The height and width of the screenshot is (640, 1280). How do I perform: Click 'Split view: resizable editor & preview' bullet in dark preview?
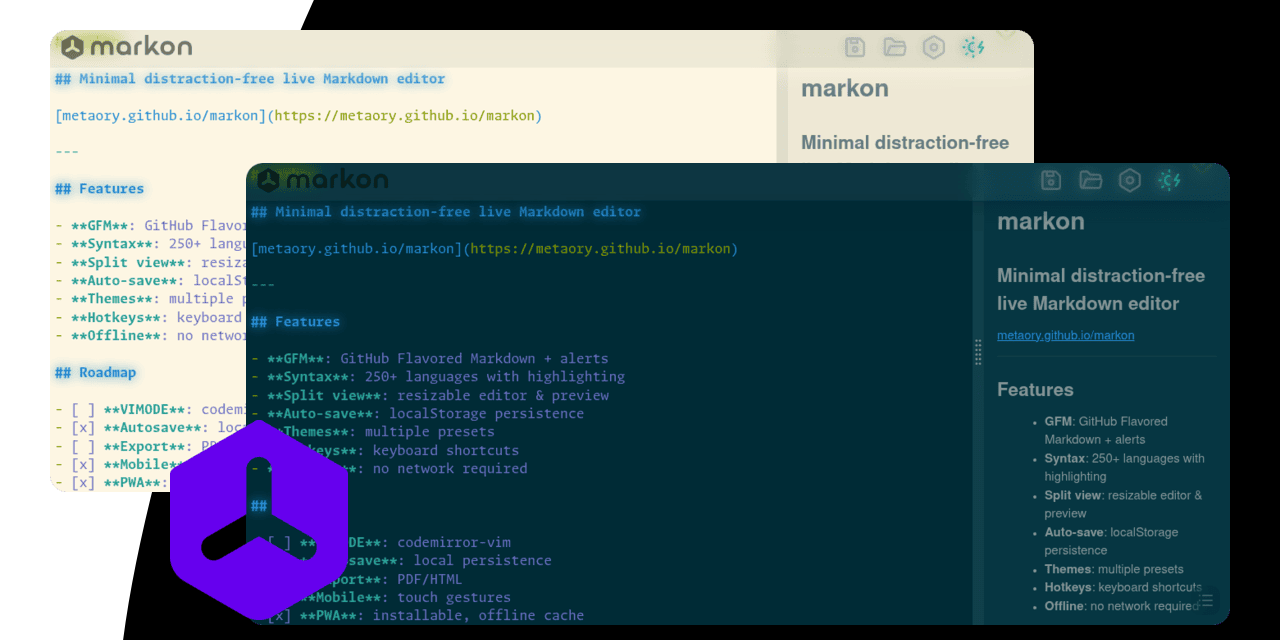click(x=1124, y=504)
